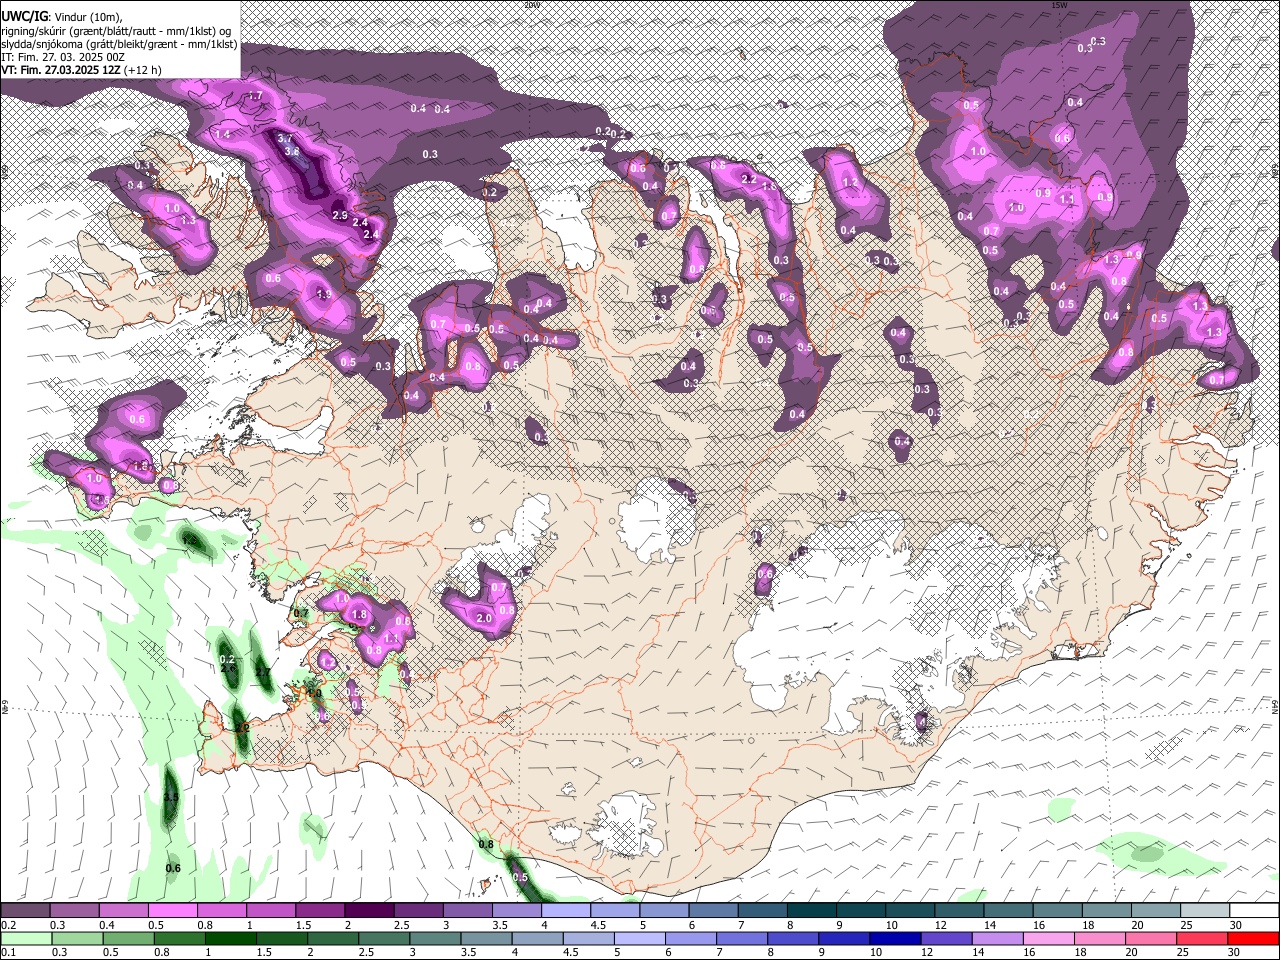Click the 2.0 snowfall value on map
1280x960 pixels.
pyautogui.click(x=484, y=619)
